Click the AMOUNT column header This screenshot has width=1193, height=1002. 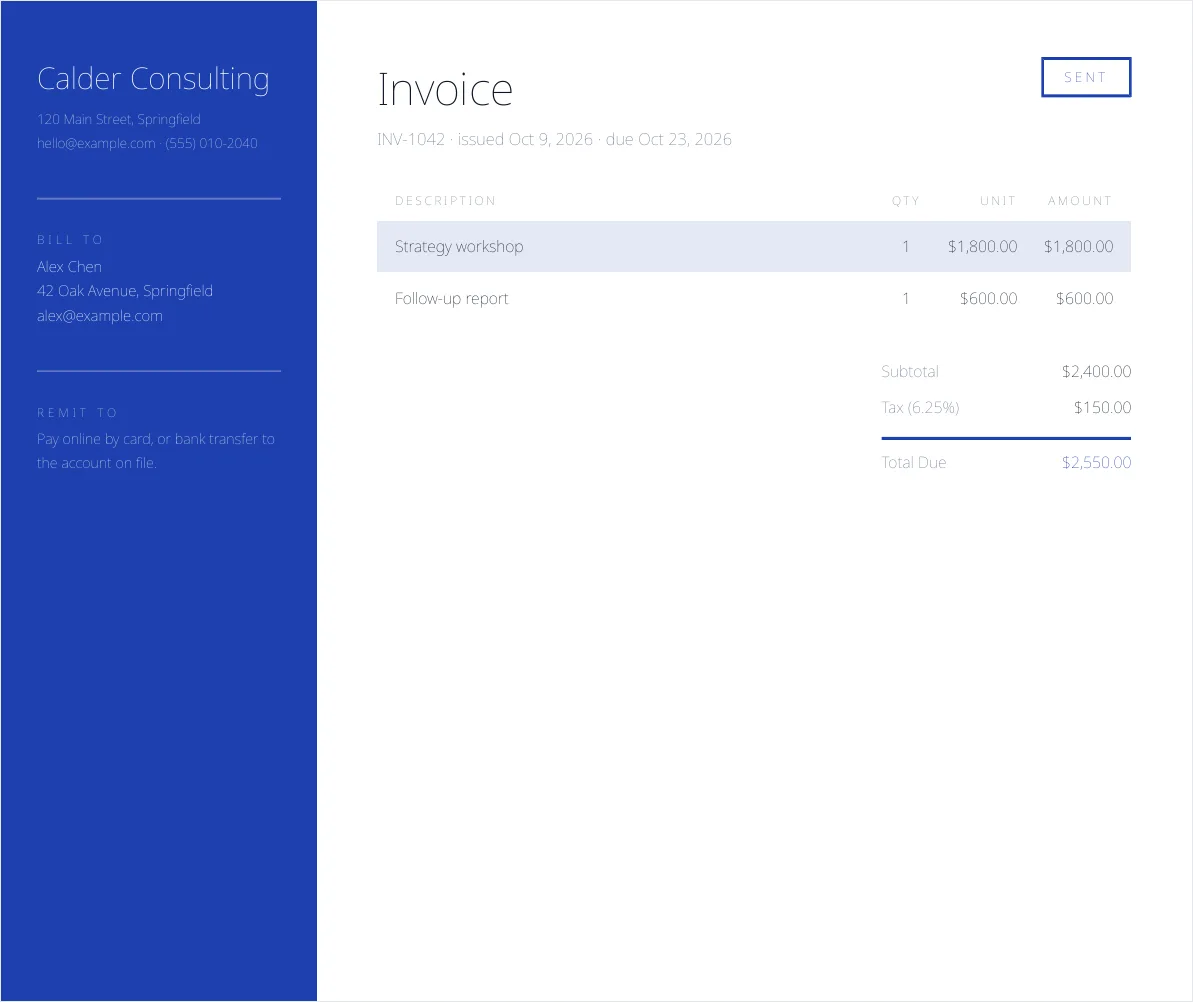coord(1080,201)
